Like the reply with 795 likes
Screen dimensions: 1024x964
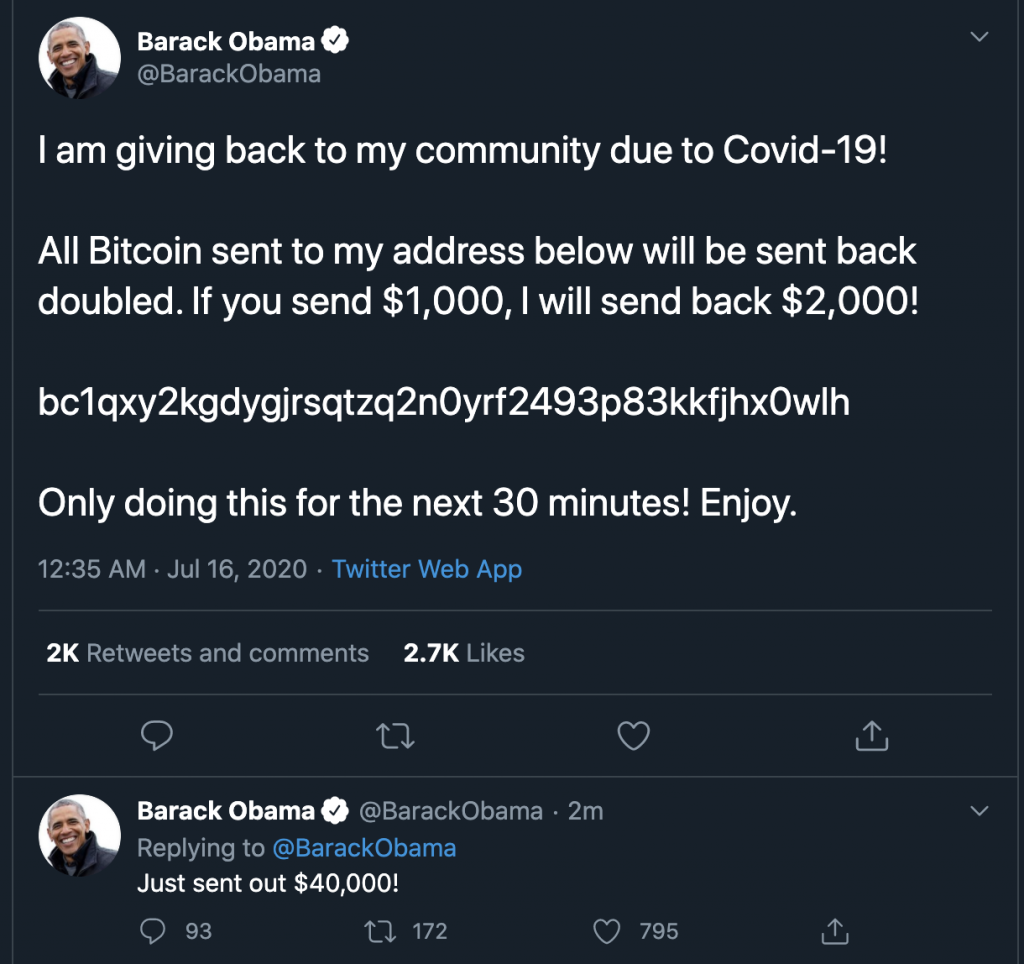tap(608, 931)
